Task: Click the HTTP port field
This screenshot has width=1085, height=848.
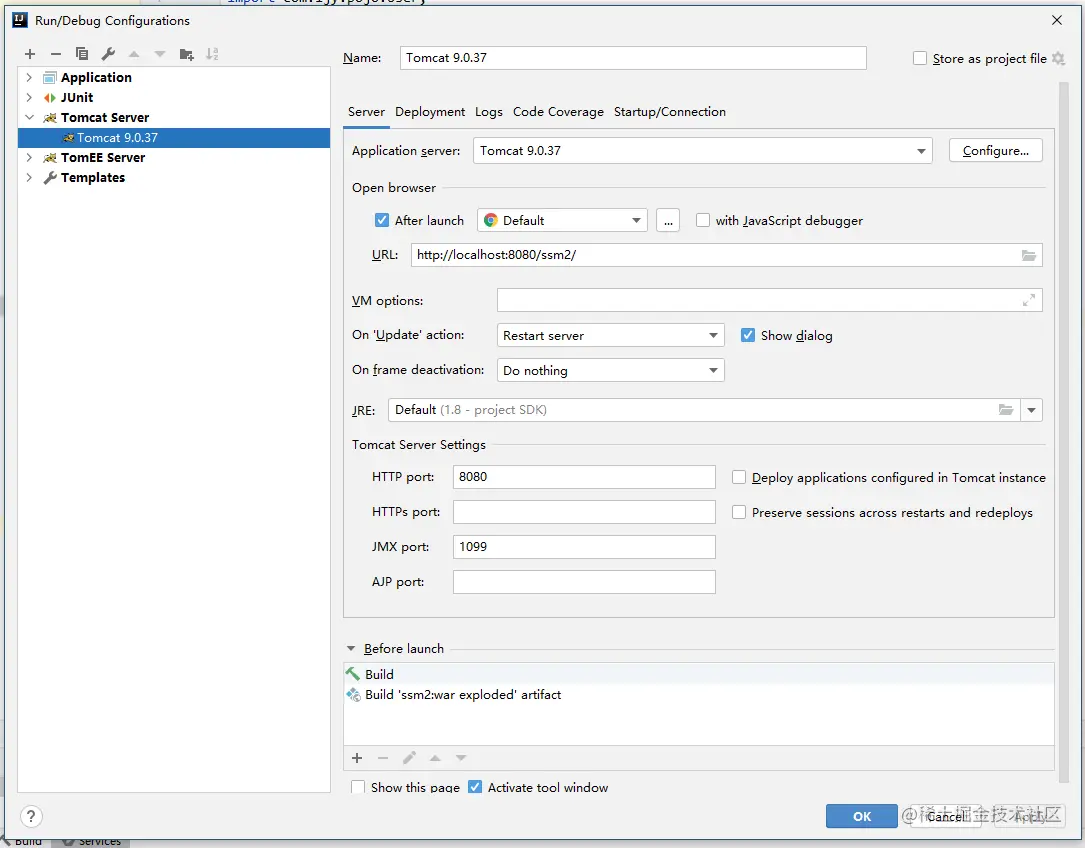Action: (x=584, y=477)
